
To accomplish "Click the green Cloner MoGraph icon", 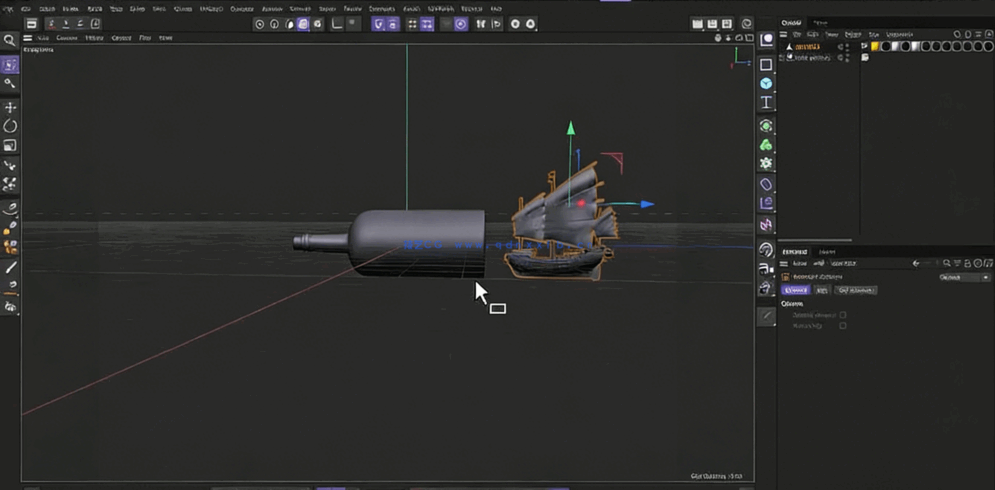I will pos(766,145).
